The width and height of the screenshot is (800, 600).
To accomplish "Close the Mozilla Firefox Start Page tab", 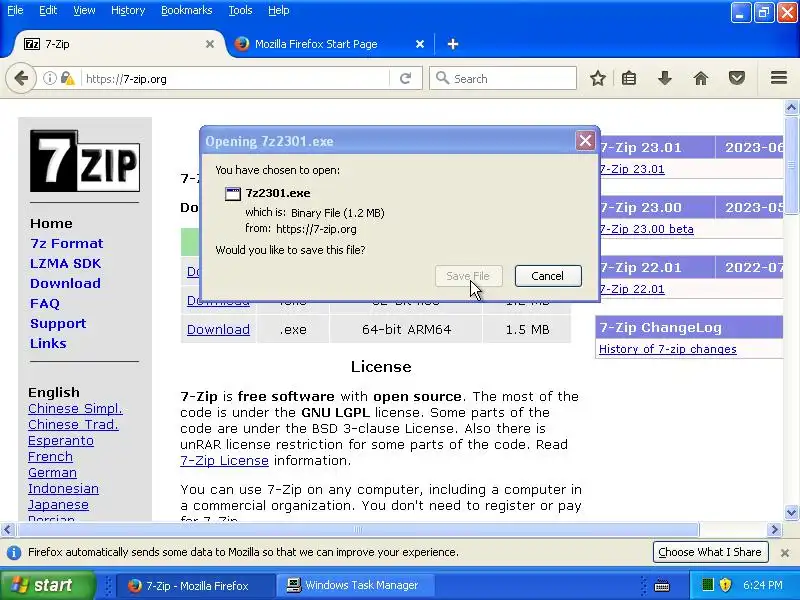I will point(420,44).
